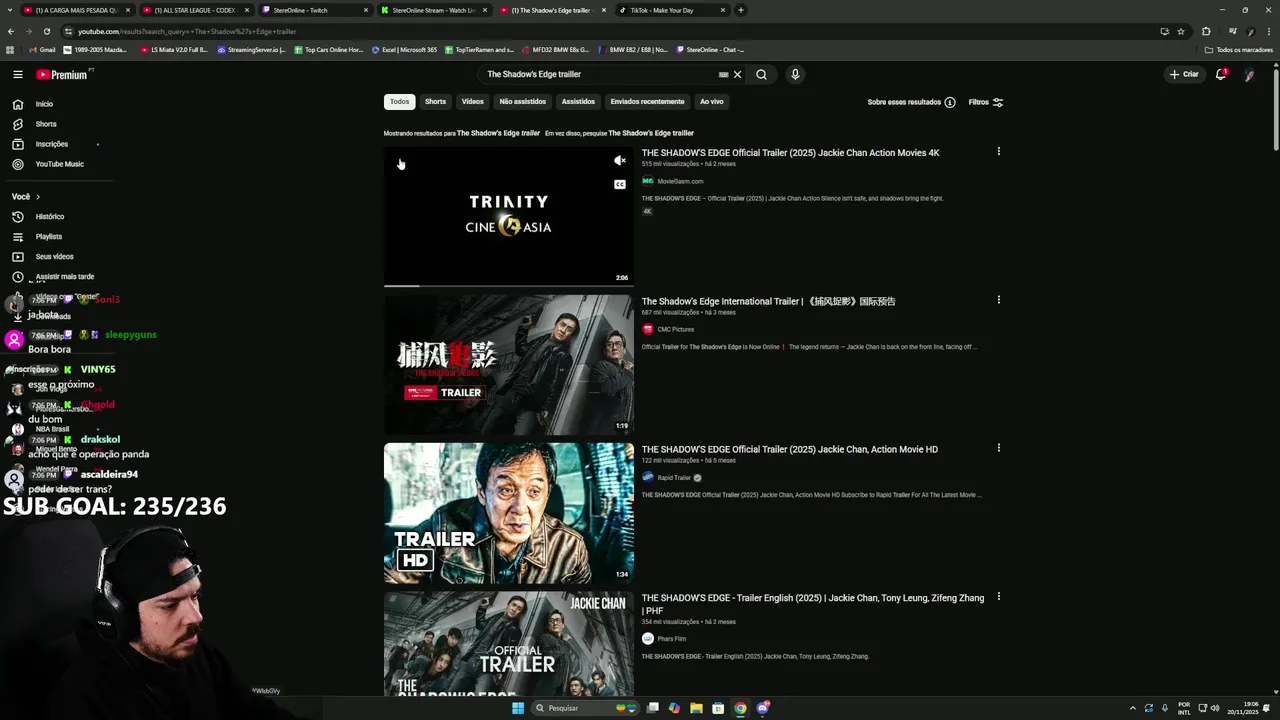Start voice search with the microphone
Screen dimensions: 1280x720
[x=795, y=74]
